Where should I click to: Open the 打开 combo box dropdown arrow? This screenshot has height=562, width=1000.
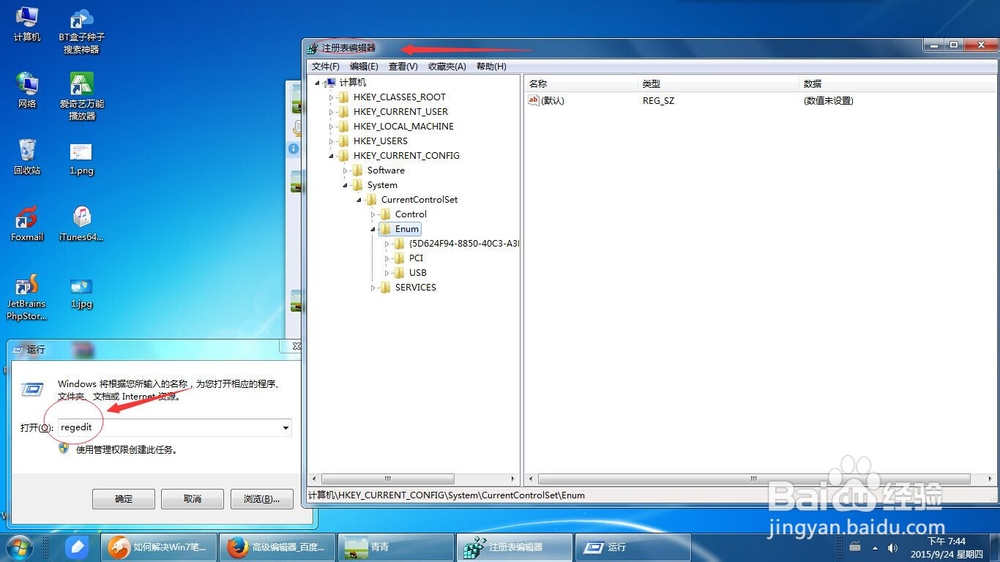pos(285,427)
